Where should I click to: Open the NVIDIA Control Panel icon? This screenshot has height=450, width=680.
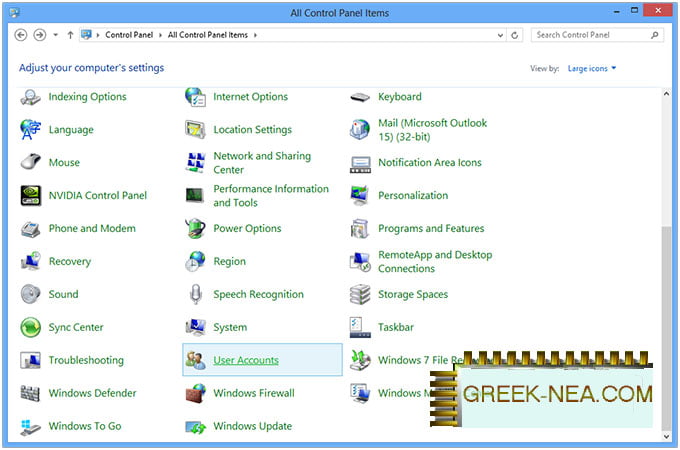point(31,196)
